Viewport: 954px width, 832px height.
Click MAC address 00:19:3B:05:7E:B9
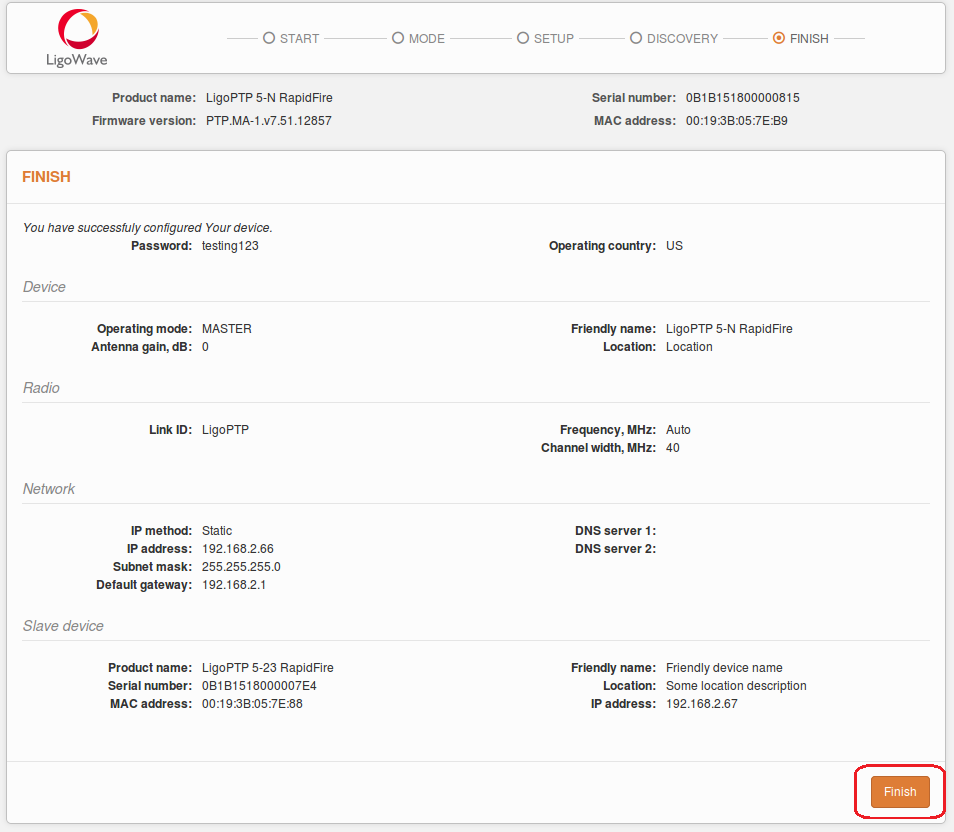tap(736, 121)
